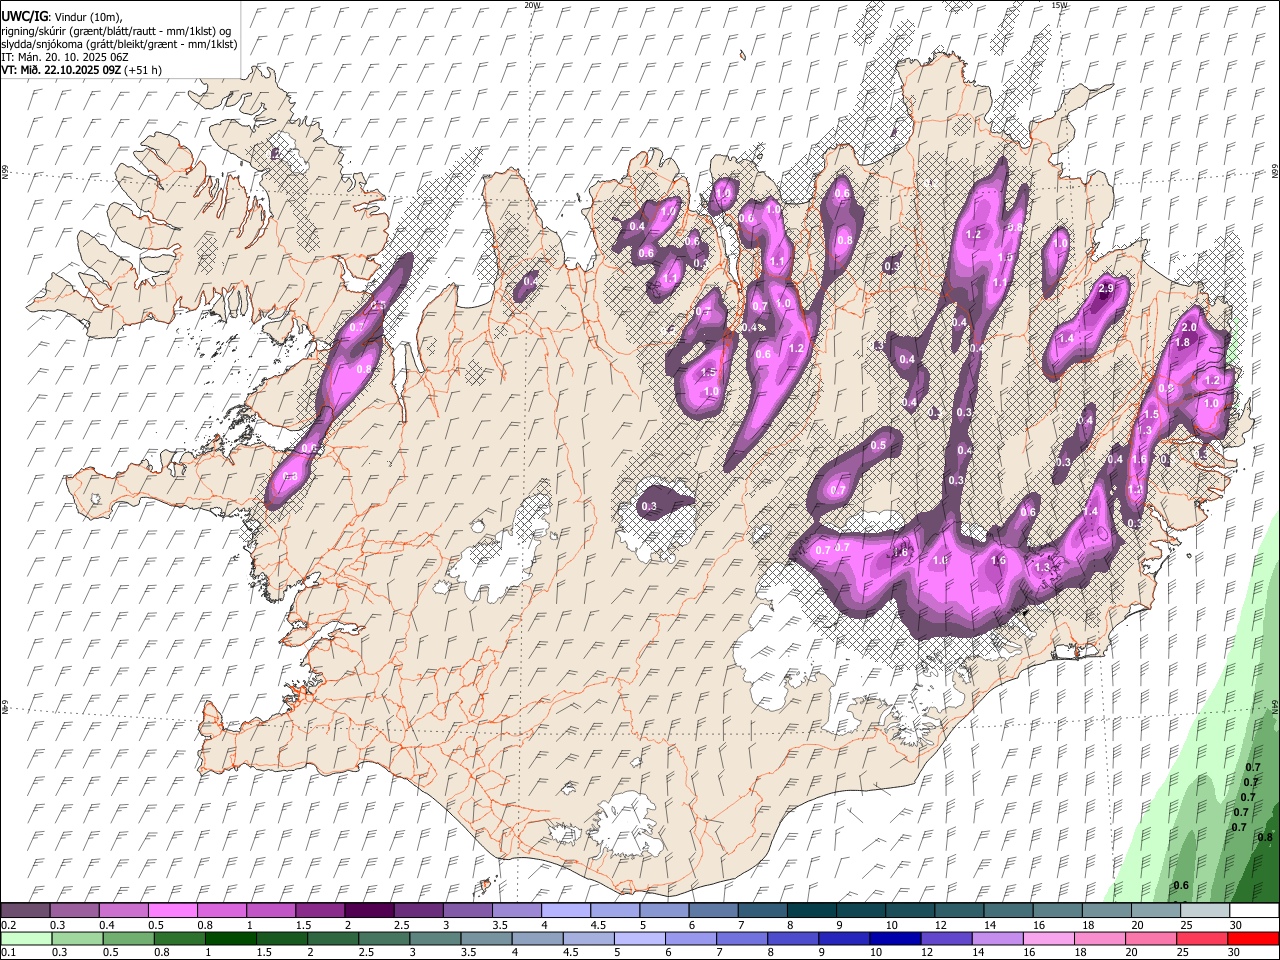Select the 2.5–3 snow legend swatch
This screenshot has width=1280, height=960.
tap(417, 911)
